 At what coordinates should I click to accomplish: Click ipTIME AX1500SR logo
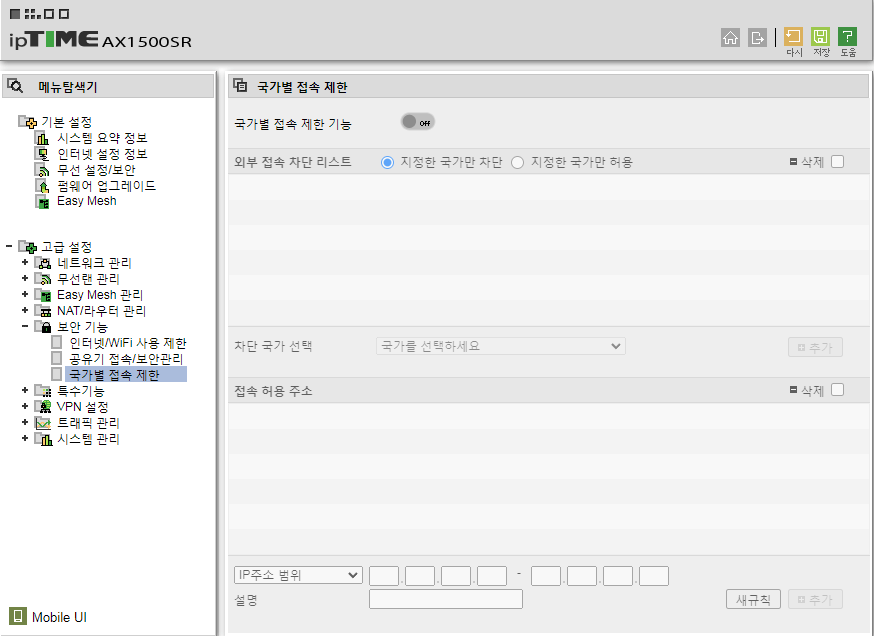(x=100, y=40)
